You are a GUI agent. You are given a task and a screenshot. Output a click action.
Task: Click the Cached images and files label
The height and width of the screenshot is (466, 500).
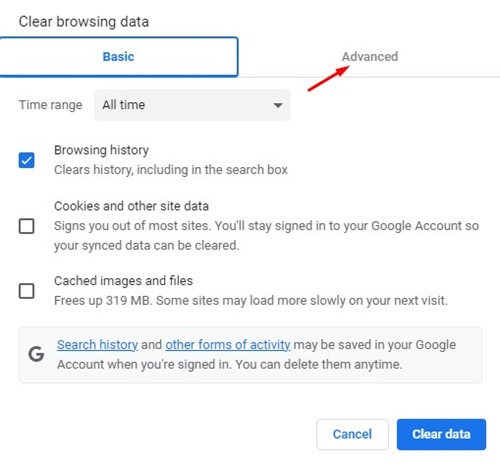click(x=123, y=281)
